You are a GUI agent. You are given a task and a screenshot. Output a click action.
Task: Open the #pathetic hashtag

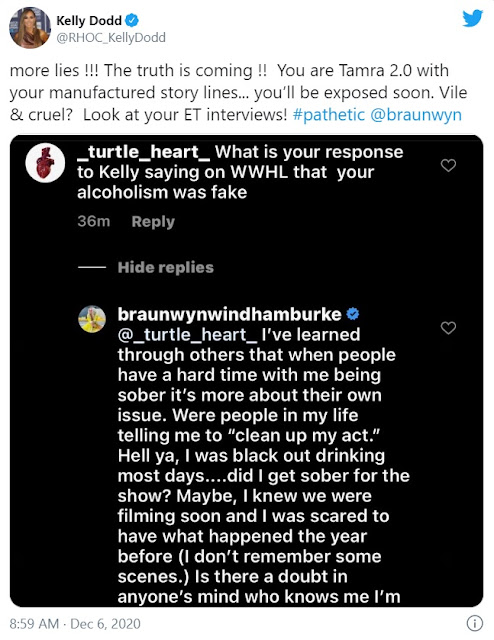(329, 115)
